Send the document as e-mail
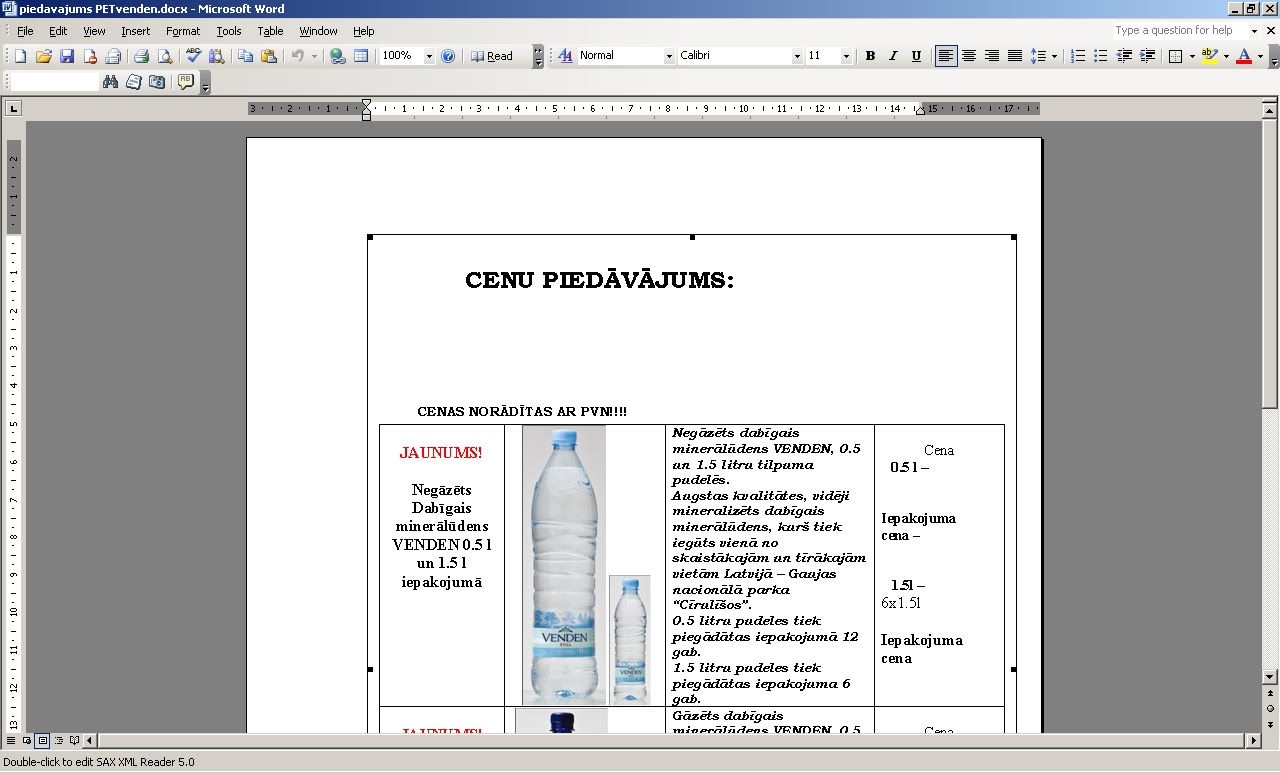 (113, 56)
